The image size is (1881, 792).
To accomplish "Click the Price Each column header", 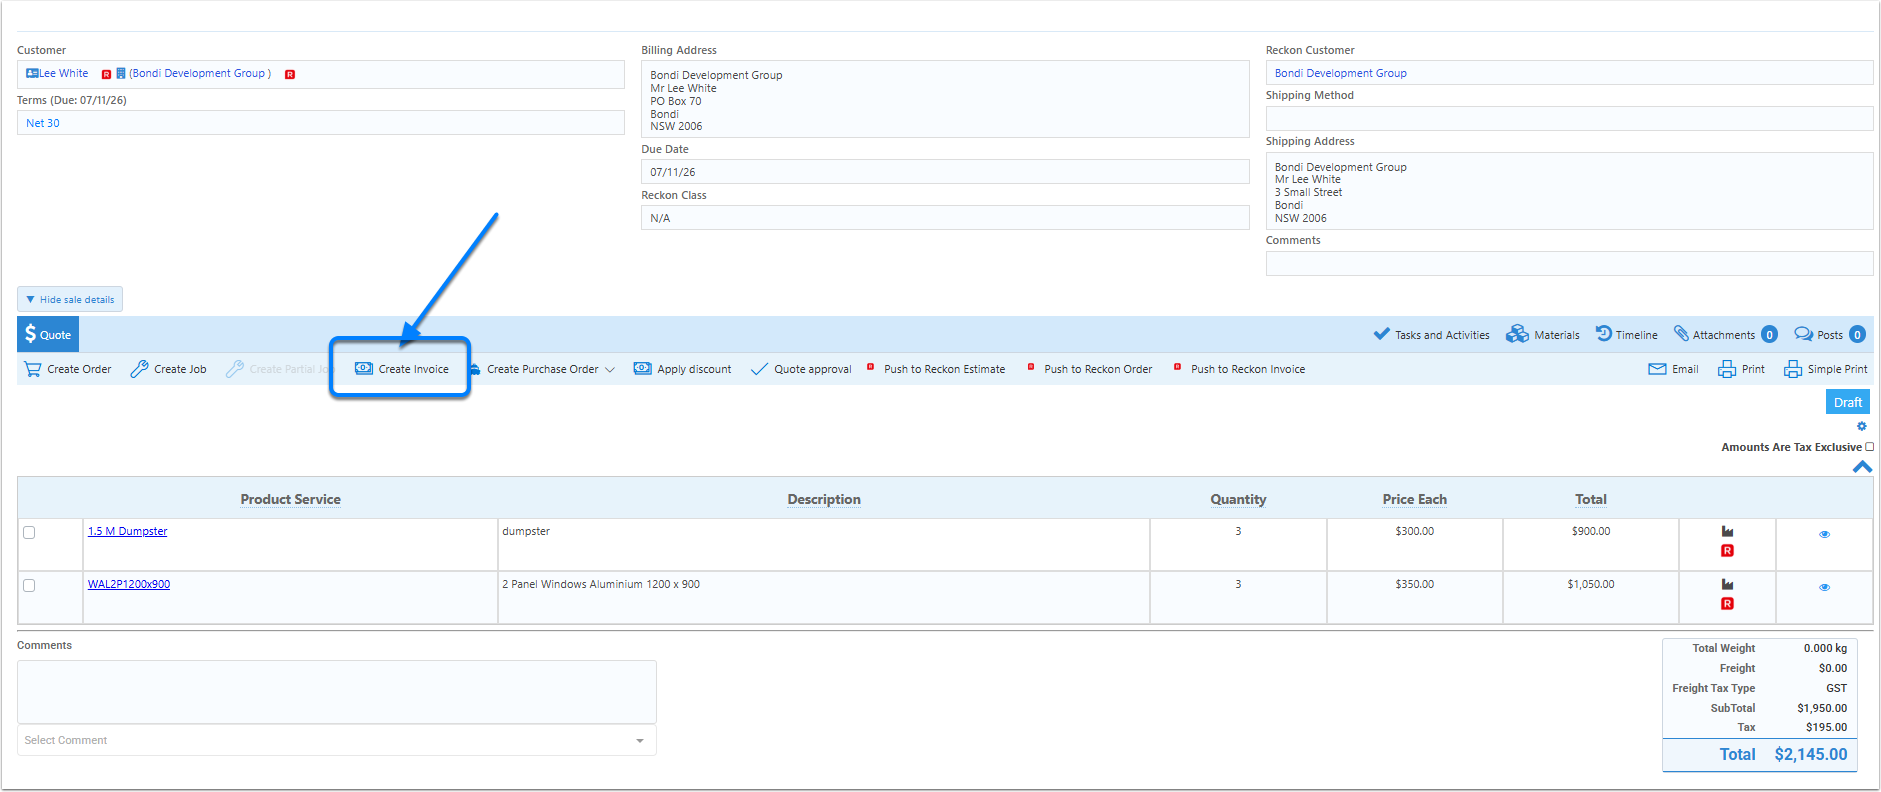I will [x=1415, y=499].
